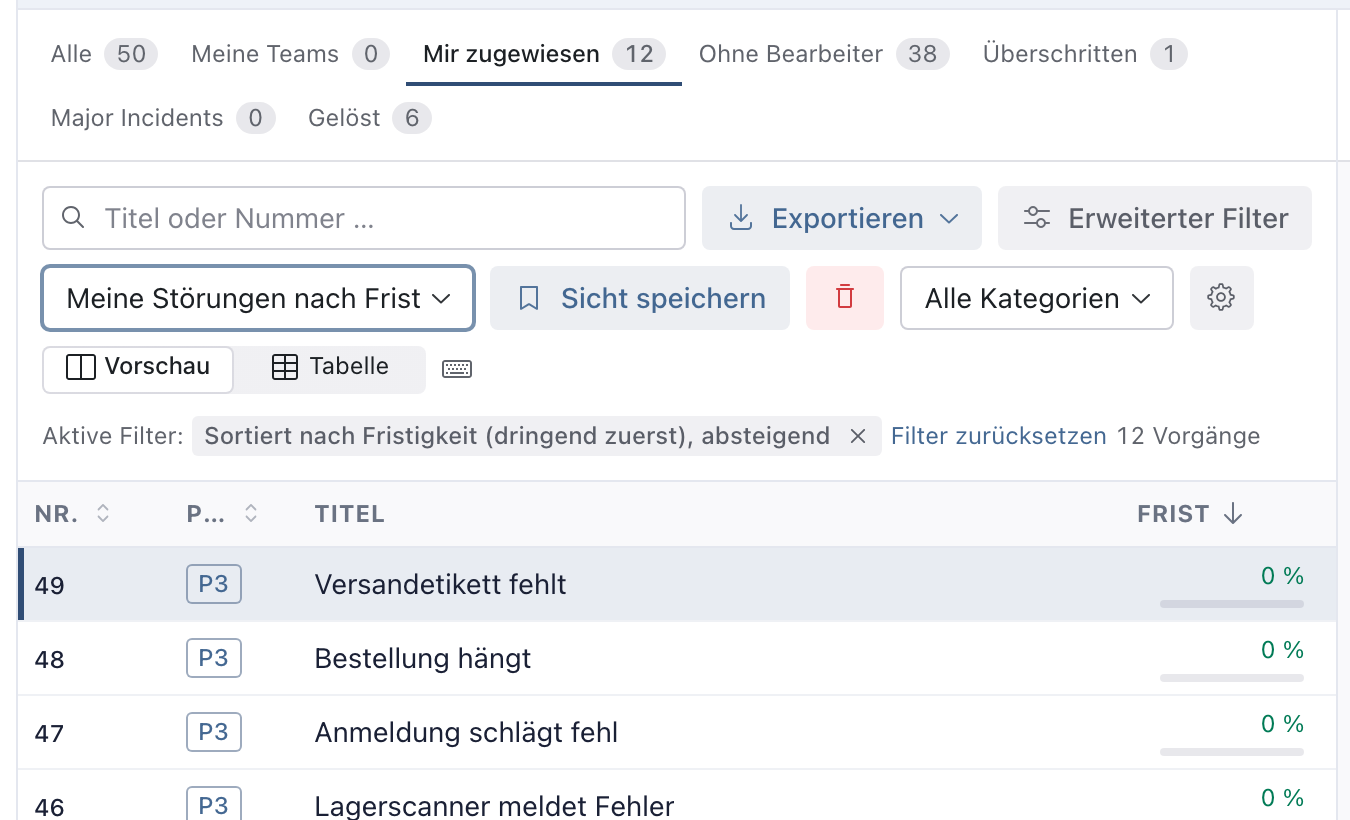Open the gear settings button
Image resolution: width=1350 pixels, height=820 pixels.
pyautogui.click(x=1221, y=298)
